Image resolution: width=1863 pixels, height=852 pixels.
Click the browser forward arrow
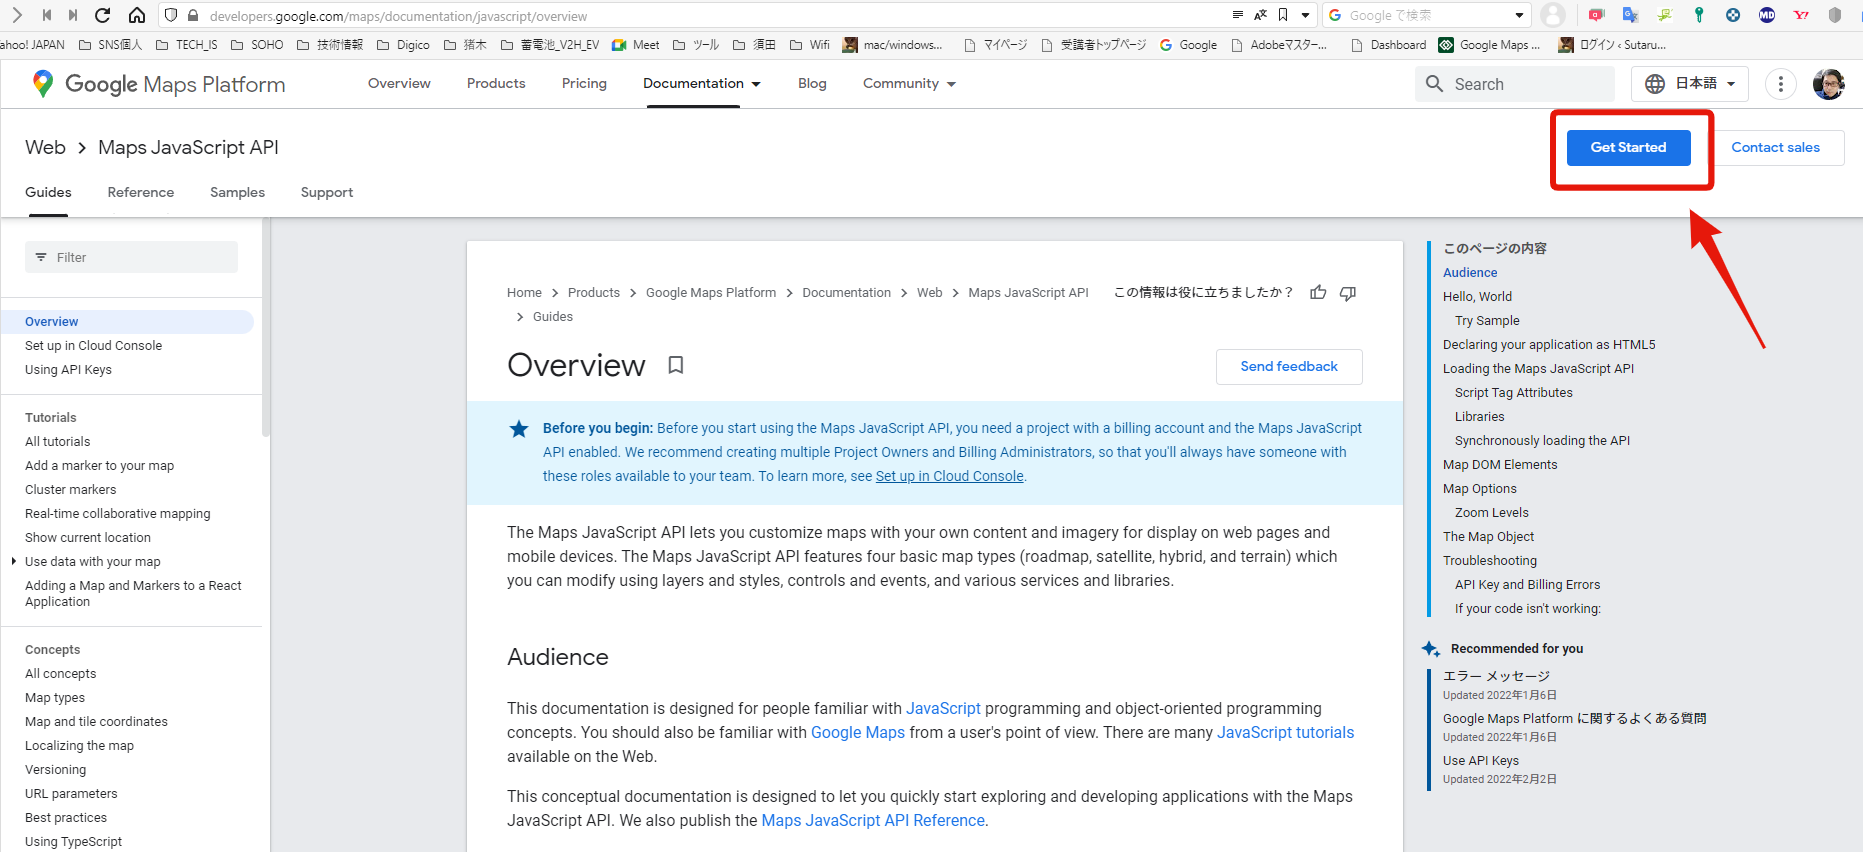pos(16,15)
